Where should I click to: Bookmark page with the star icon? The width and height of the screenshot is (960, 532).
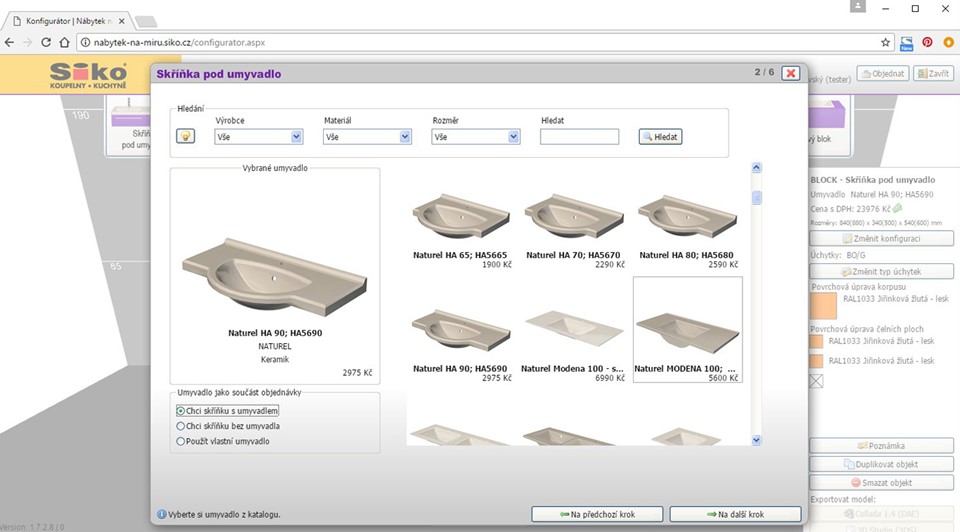(x=886, y=43)
